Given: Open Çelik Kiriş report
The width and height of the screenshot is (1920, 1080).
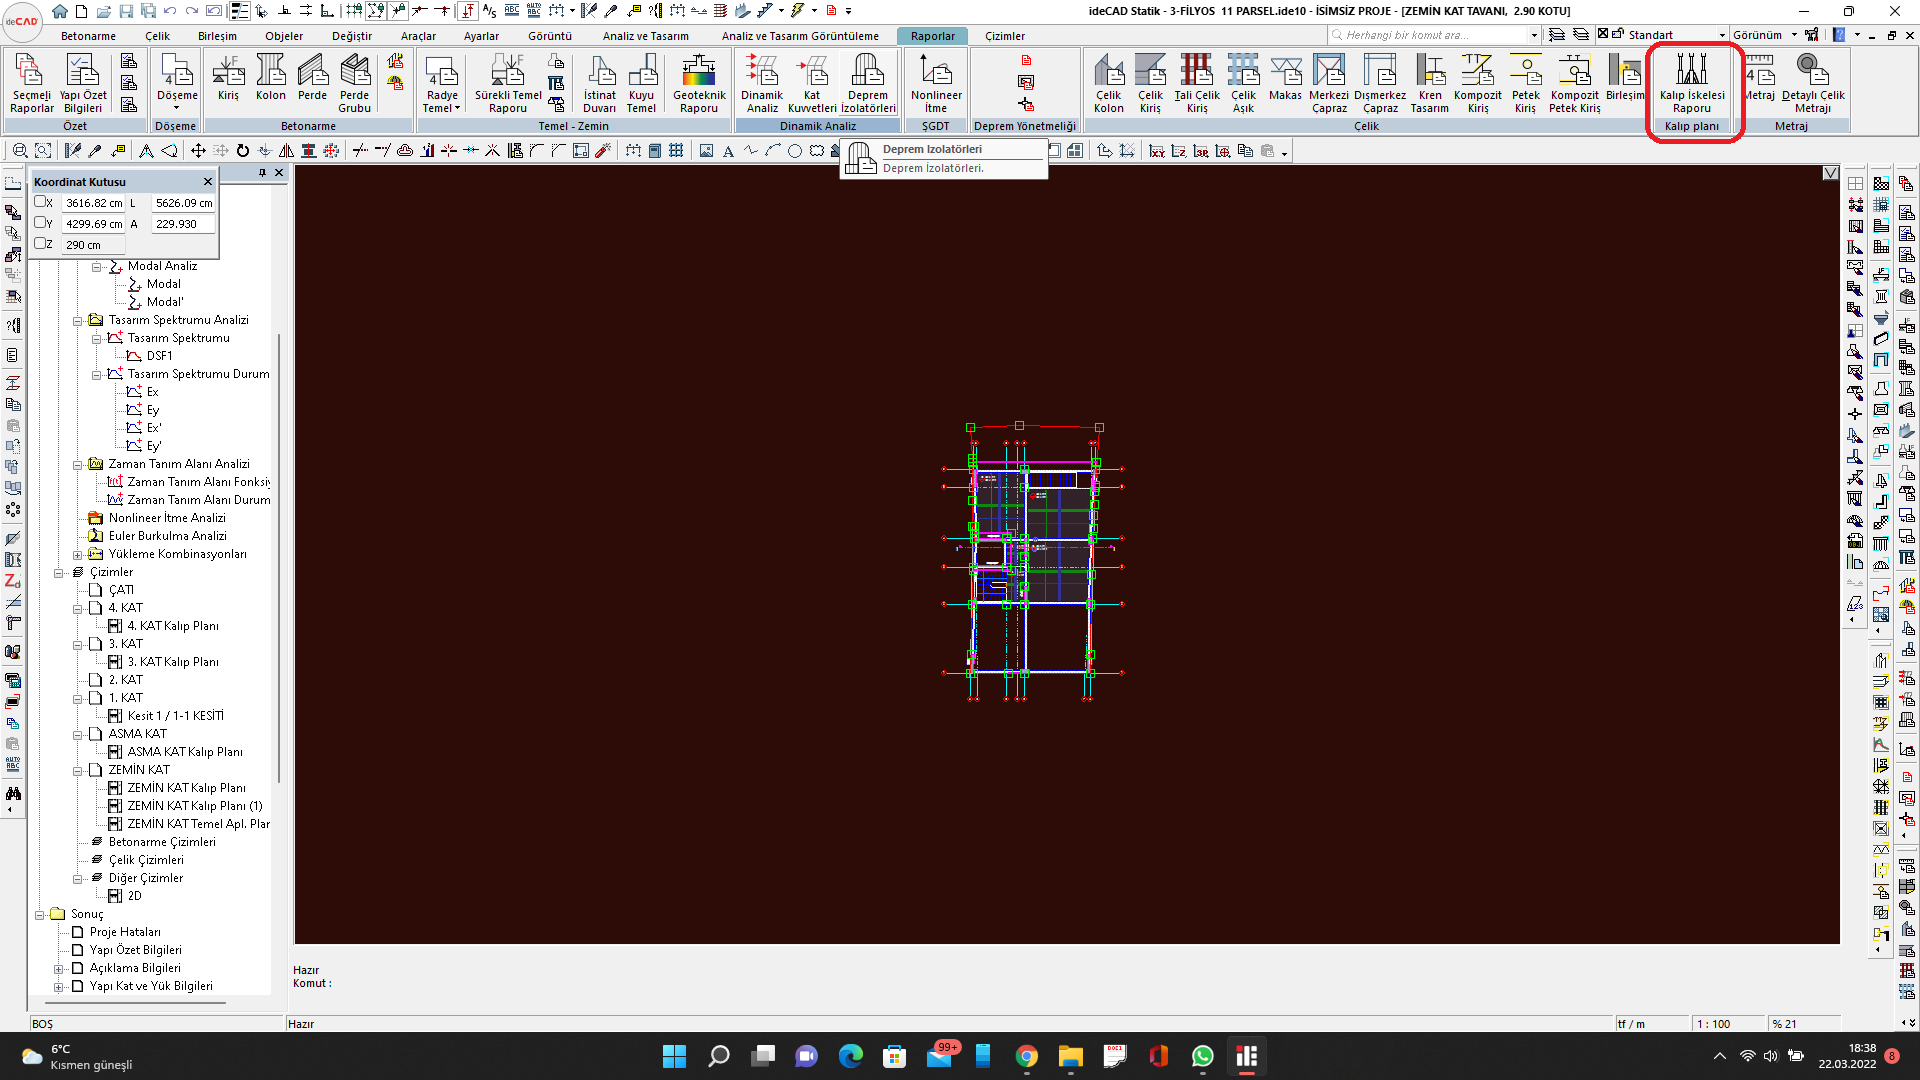Looking at the screenshot, I should point(1150,83).
